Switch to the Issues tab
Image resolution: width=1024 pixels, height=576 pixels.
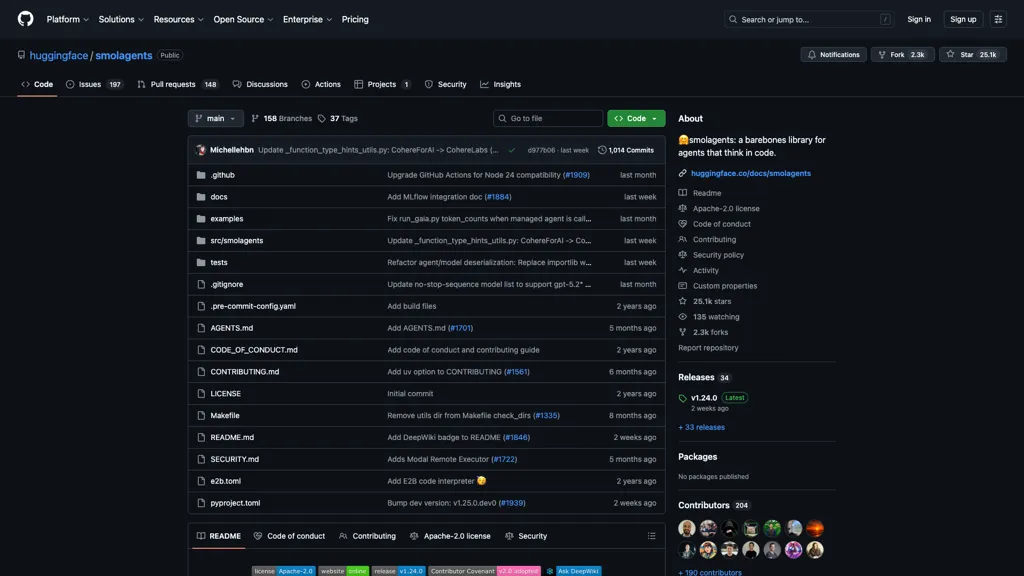coord(94,84)
